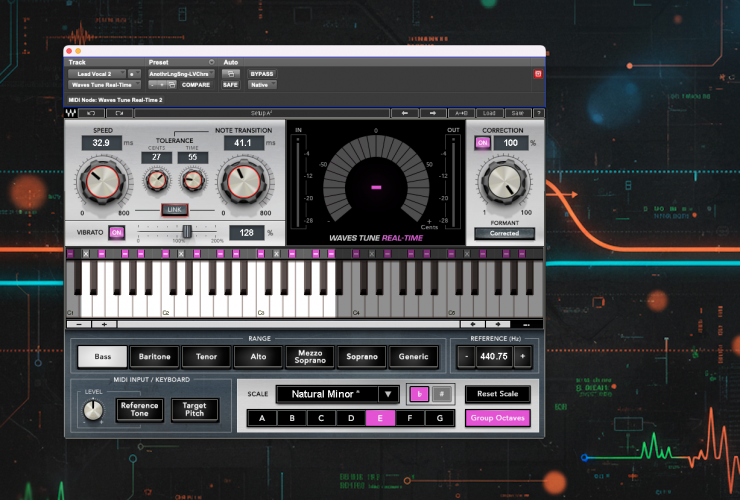The width and height of the screenshot is (740, 500).
Task: Toggle the Correction ON switch
Action: [483, 143]
